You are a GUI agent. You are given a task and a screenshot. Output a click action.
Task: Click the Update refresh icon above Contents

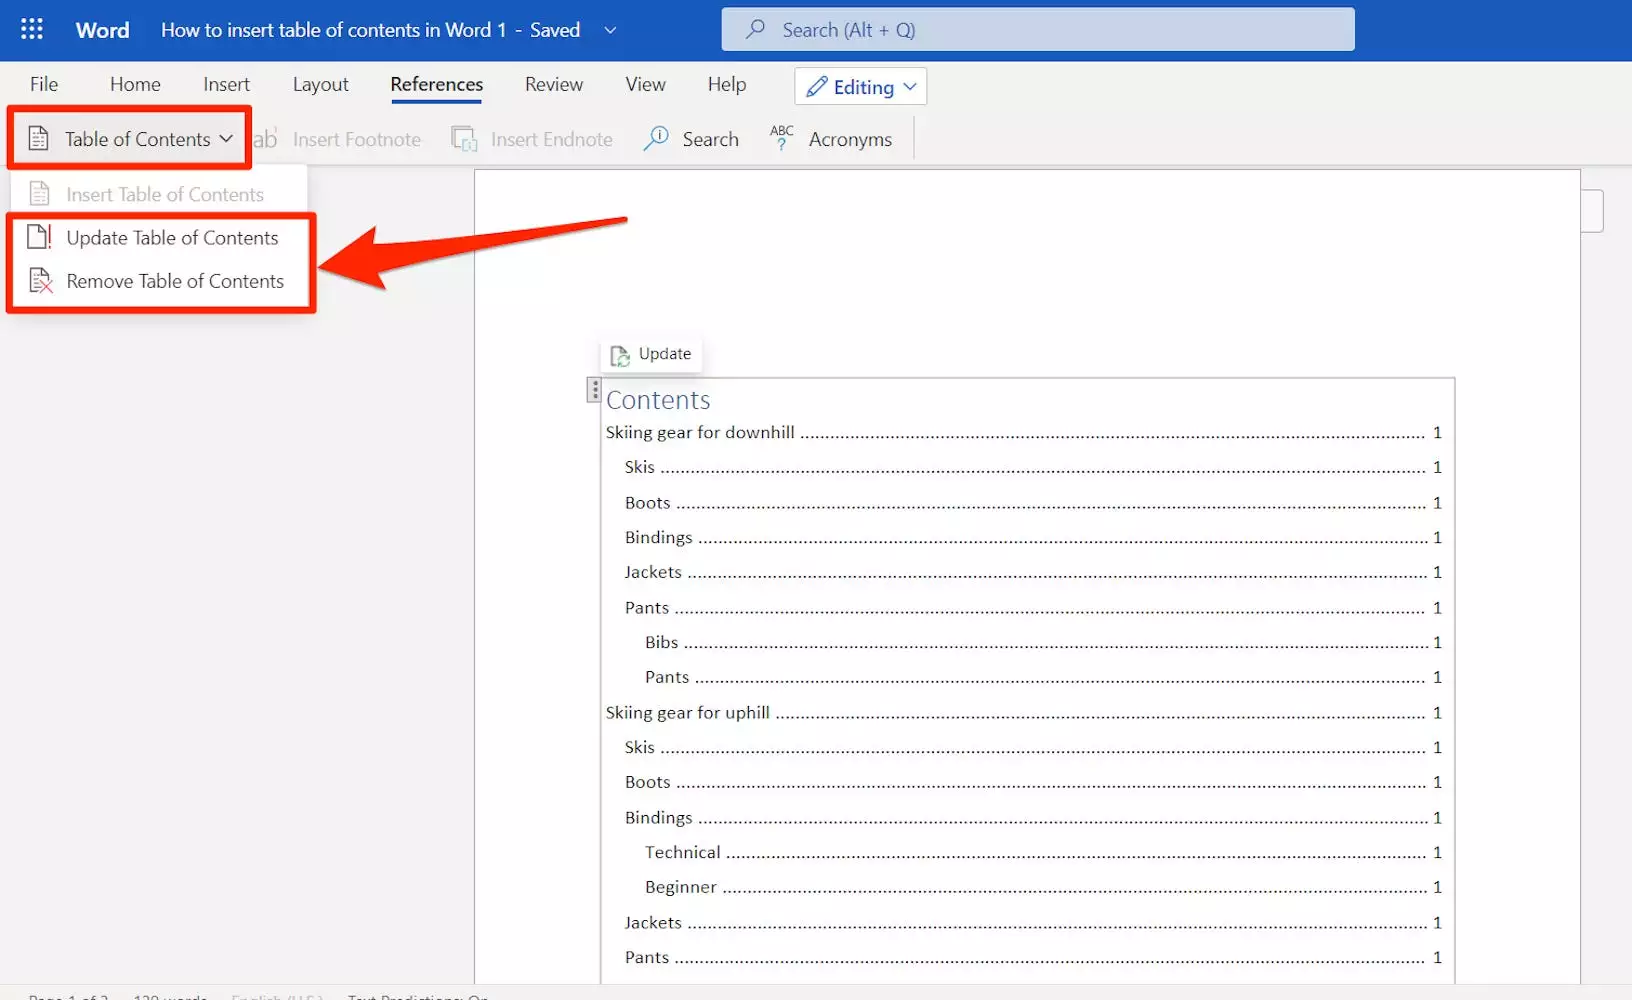click(x=620, y=355)
